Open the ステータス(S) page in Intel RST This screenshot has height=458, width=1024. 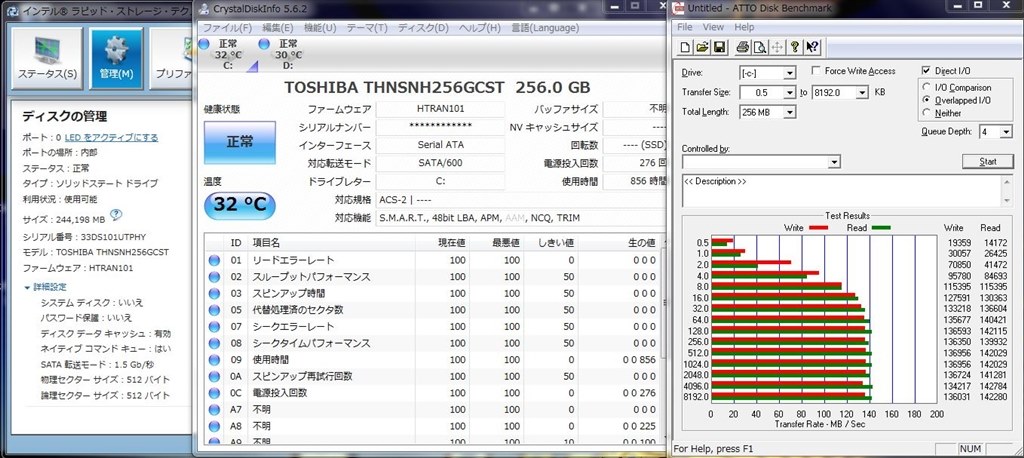tap(47, 59)
